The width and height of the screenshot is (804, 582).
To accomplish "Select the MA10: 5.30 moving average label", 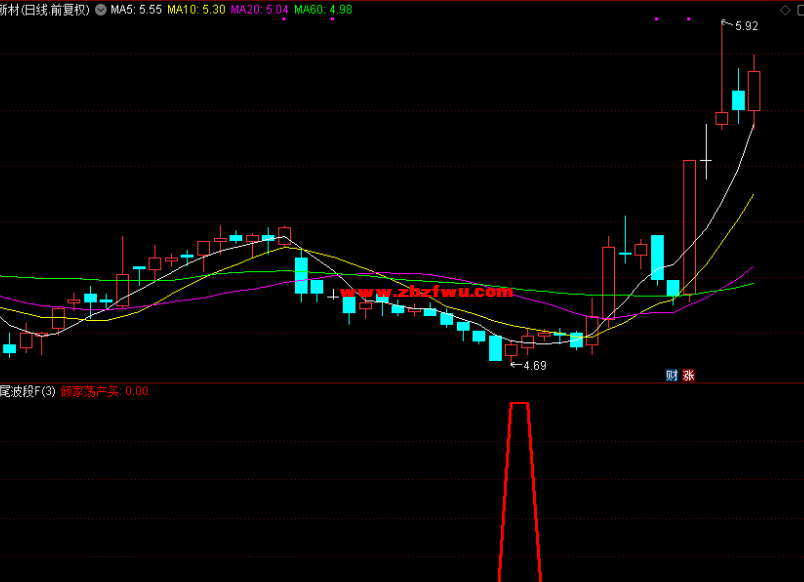I will coord(196,9).
